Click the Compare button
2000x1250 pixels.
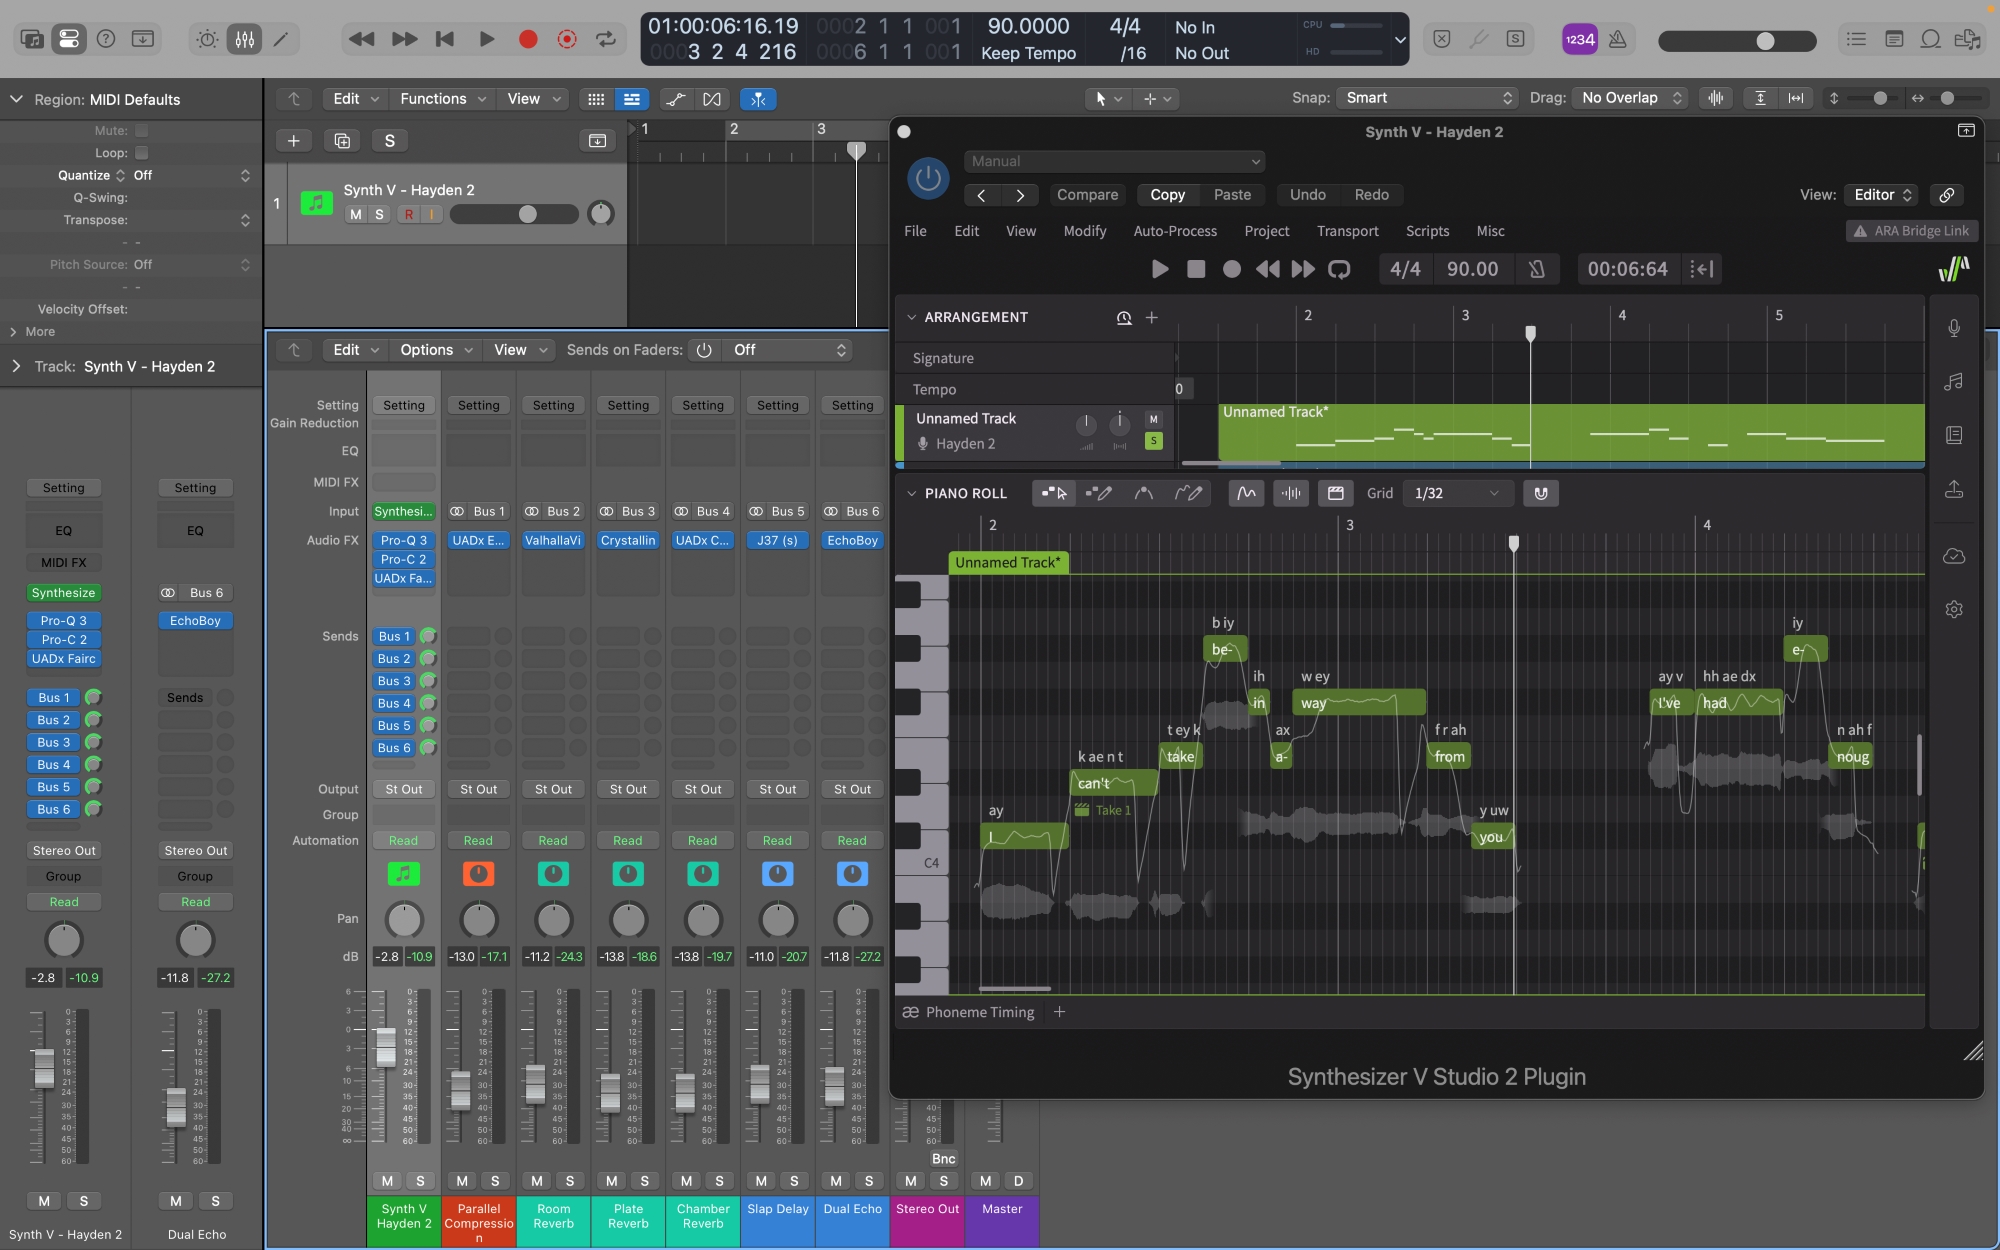tap(1087, 195)
